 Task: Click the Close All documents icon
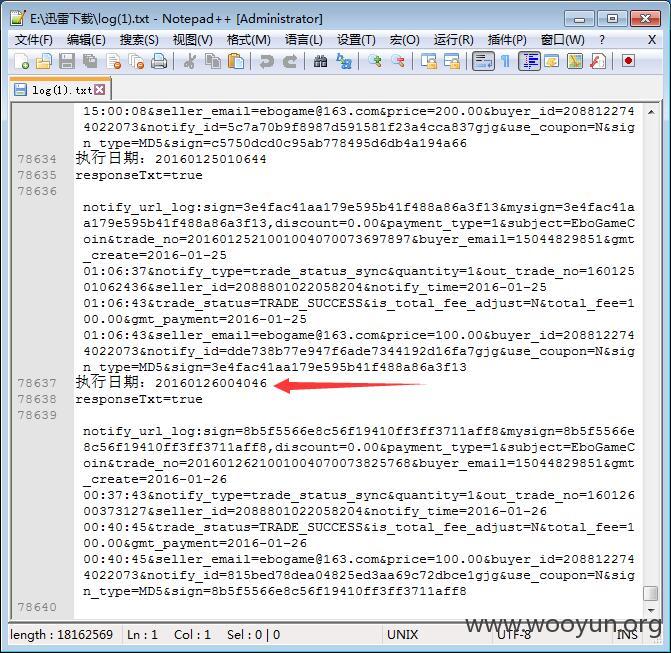coord(137,62)
